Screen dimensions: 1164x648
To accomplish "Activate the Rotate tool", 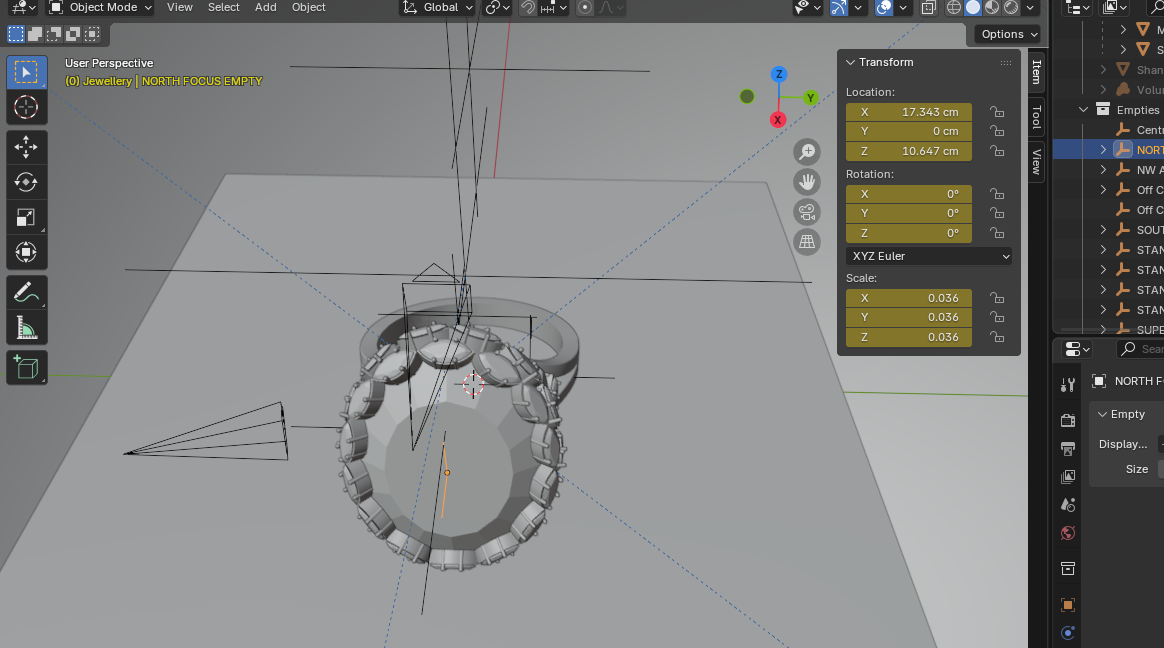I will [26, 182].
